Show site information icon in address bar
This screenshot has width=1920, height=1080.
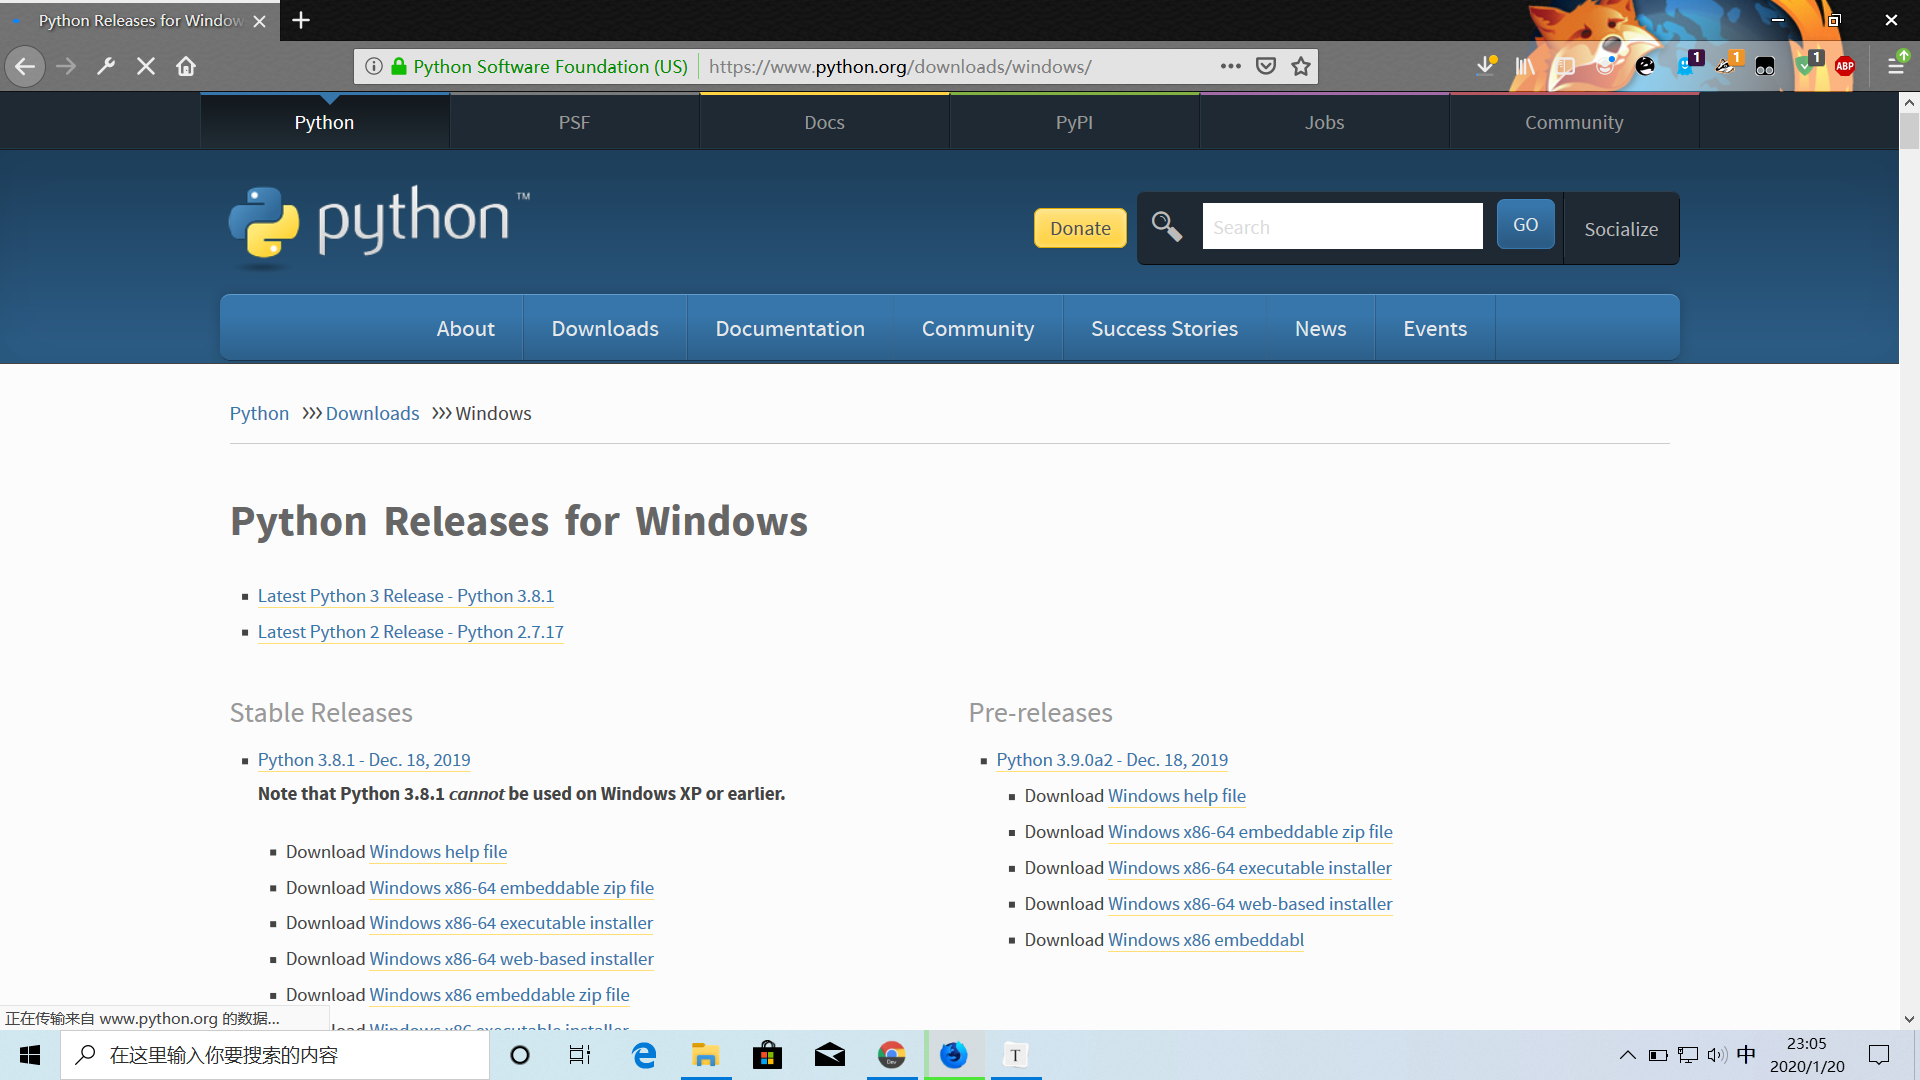point(374,67)
